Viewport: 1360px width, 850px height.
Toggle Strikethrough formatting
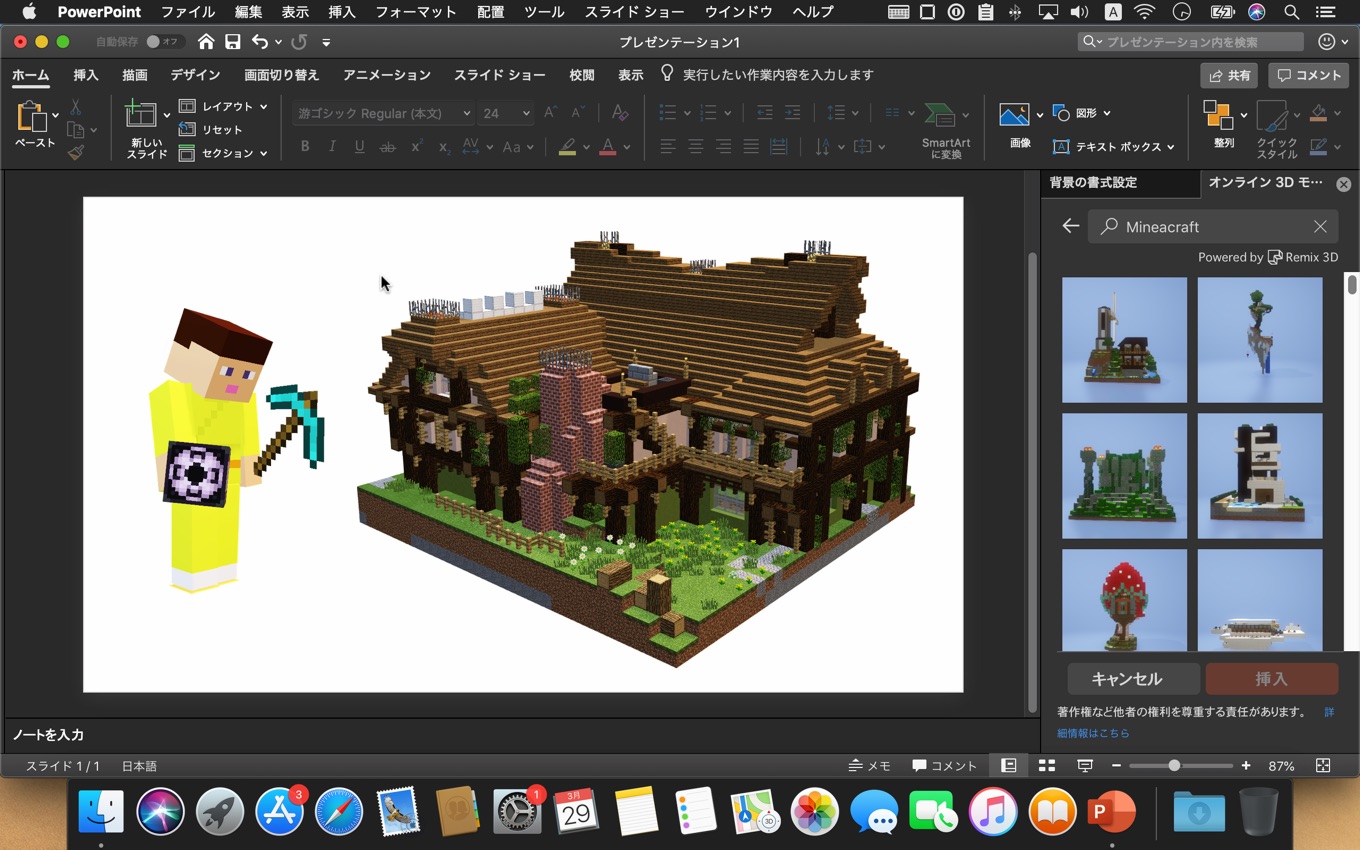coord(388,147)
